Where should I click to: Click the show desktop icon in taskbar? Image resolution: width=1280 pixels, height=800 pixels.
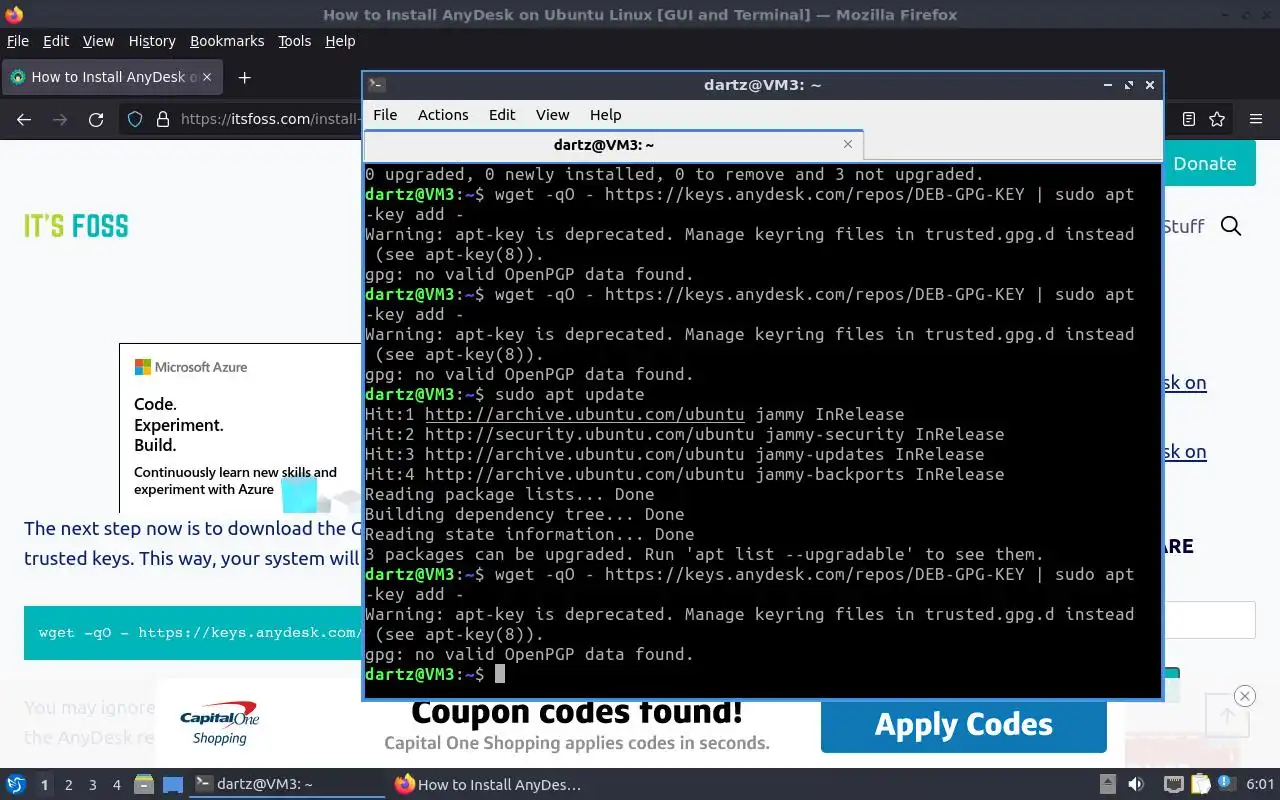pyautogui.click(x=172, y=784)
